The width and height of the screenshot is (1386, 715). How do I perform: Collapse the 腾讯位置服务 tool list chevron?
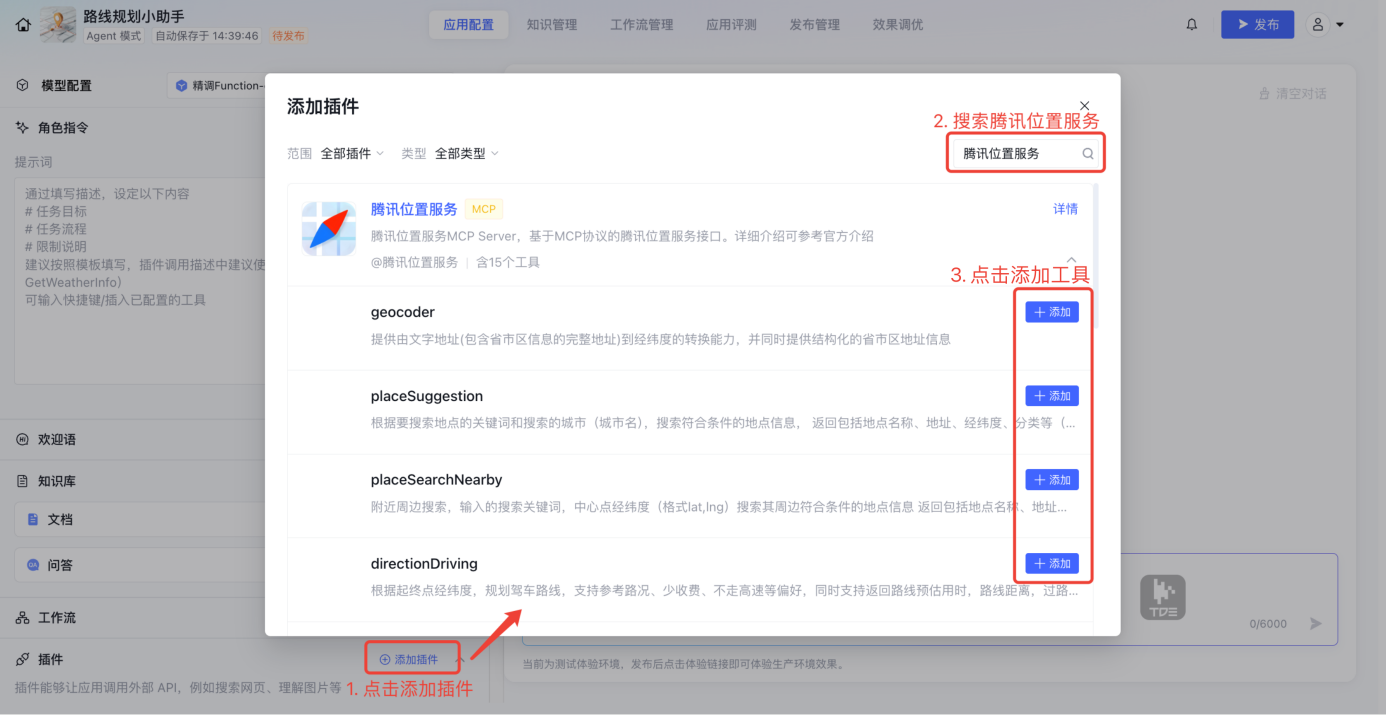(x=1071, y=260)
